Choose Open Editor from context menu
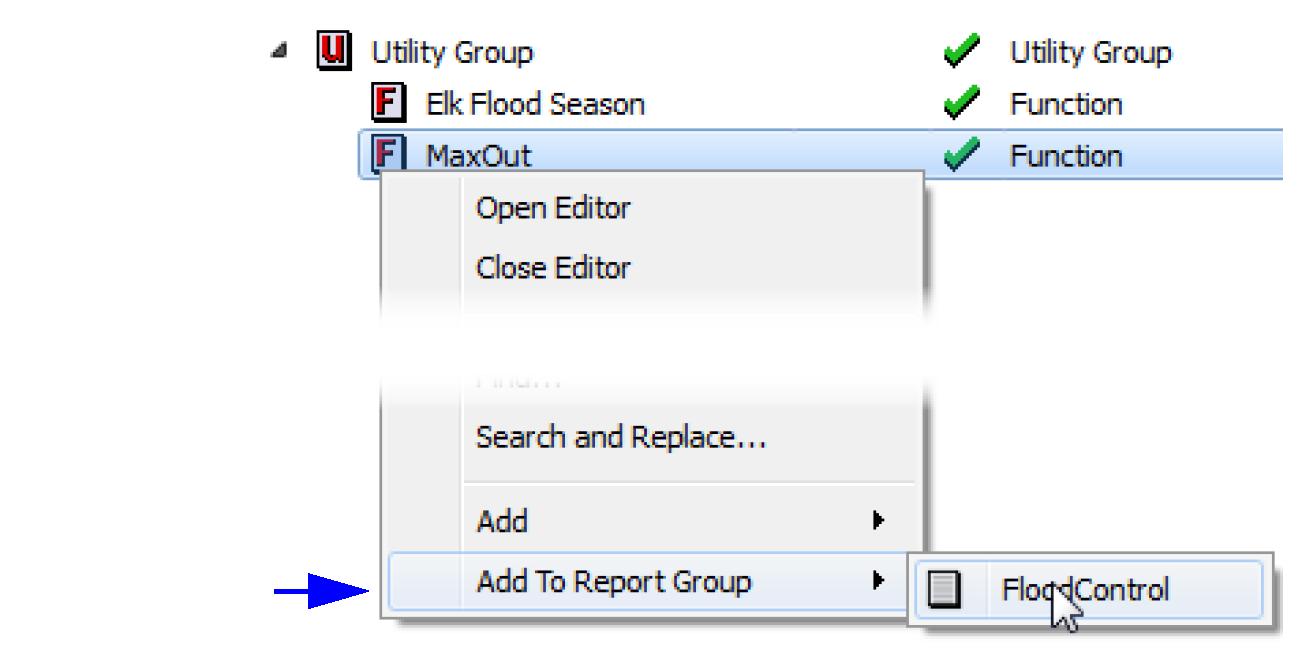The height and width of the screenshot is (648, 1305). (553, 208)
